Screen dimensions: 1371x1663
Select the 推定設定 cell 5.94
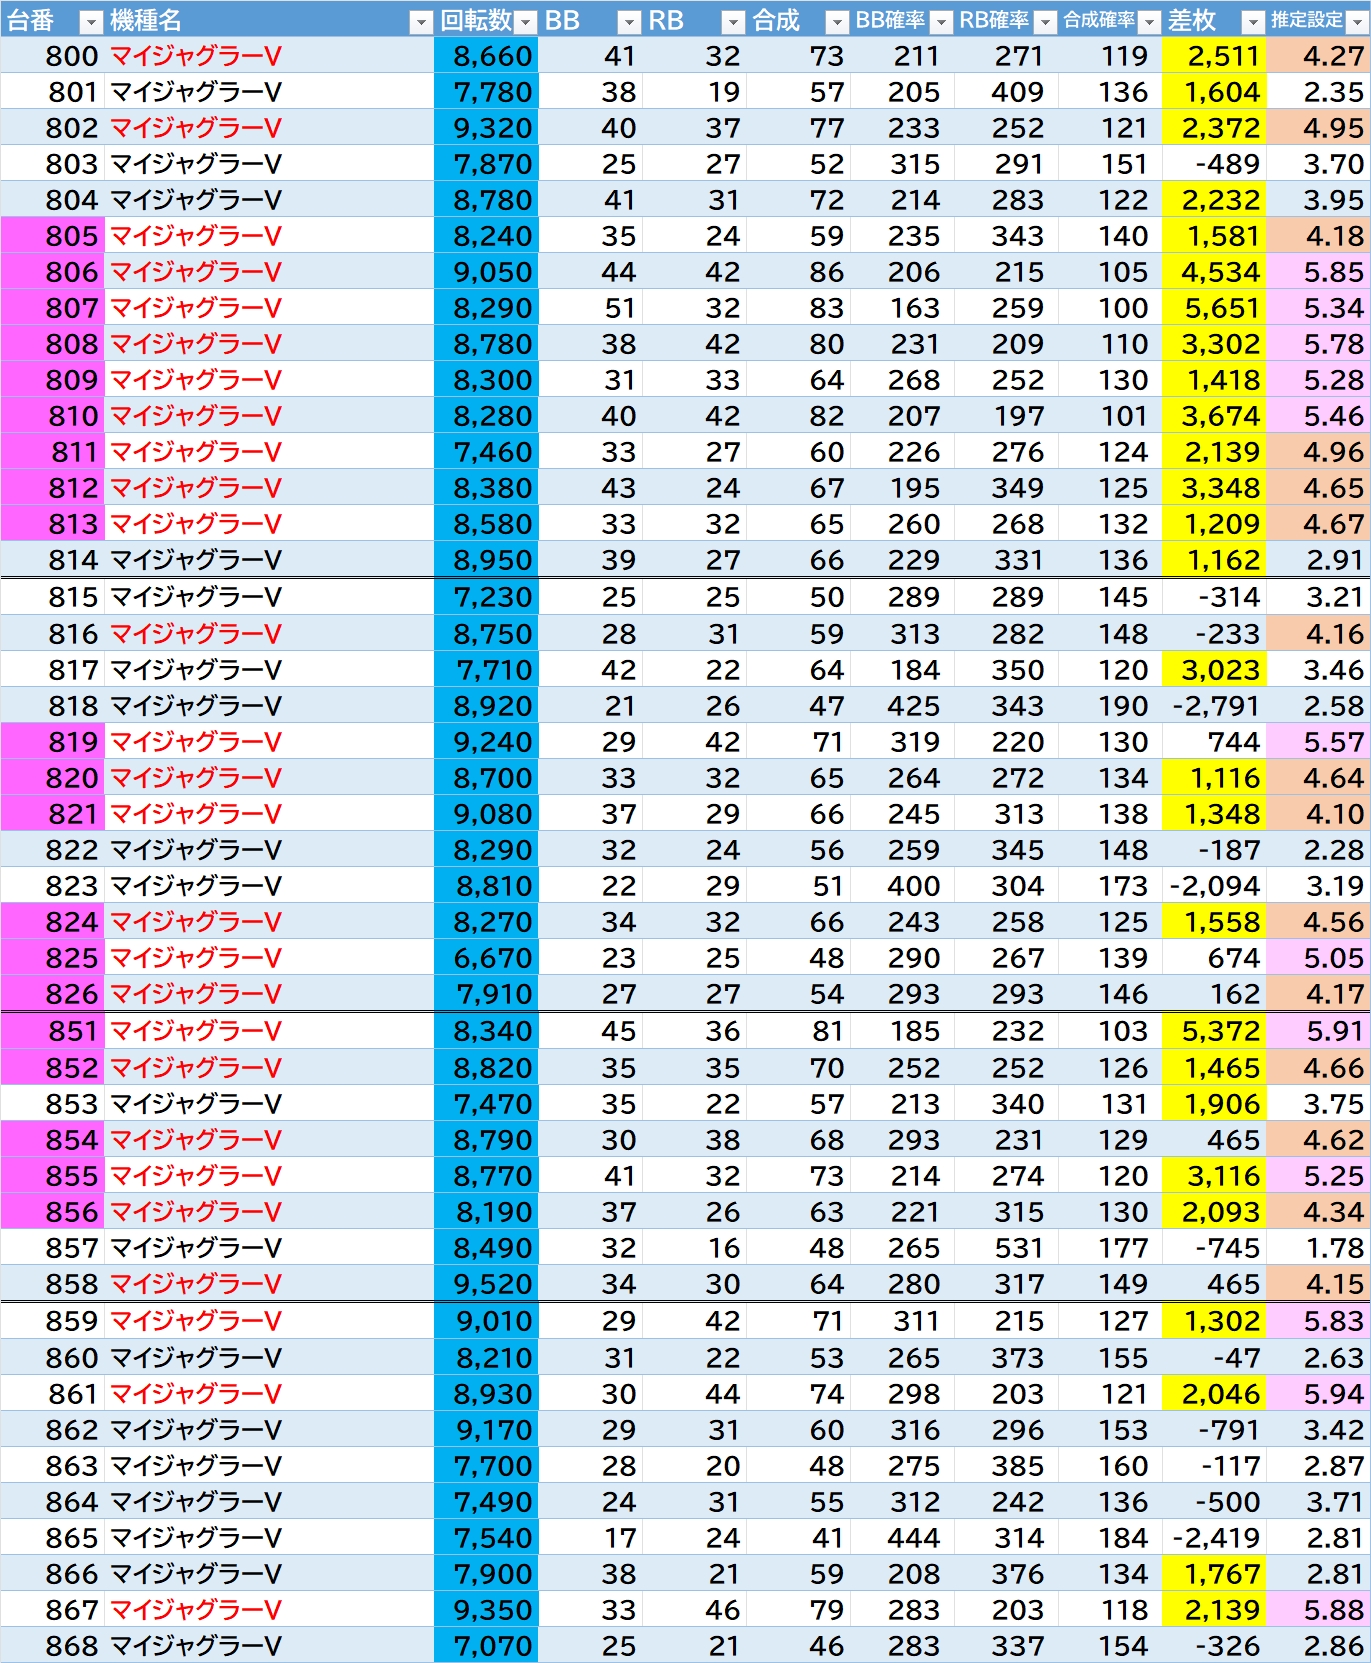click(x=1318, y=1394)
